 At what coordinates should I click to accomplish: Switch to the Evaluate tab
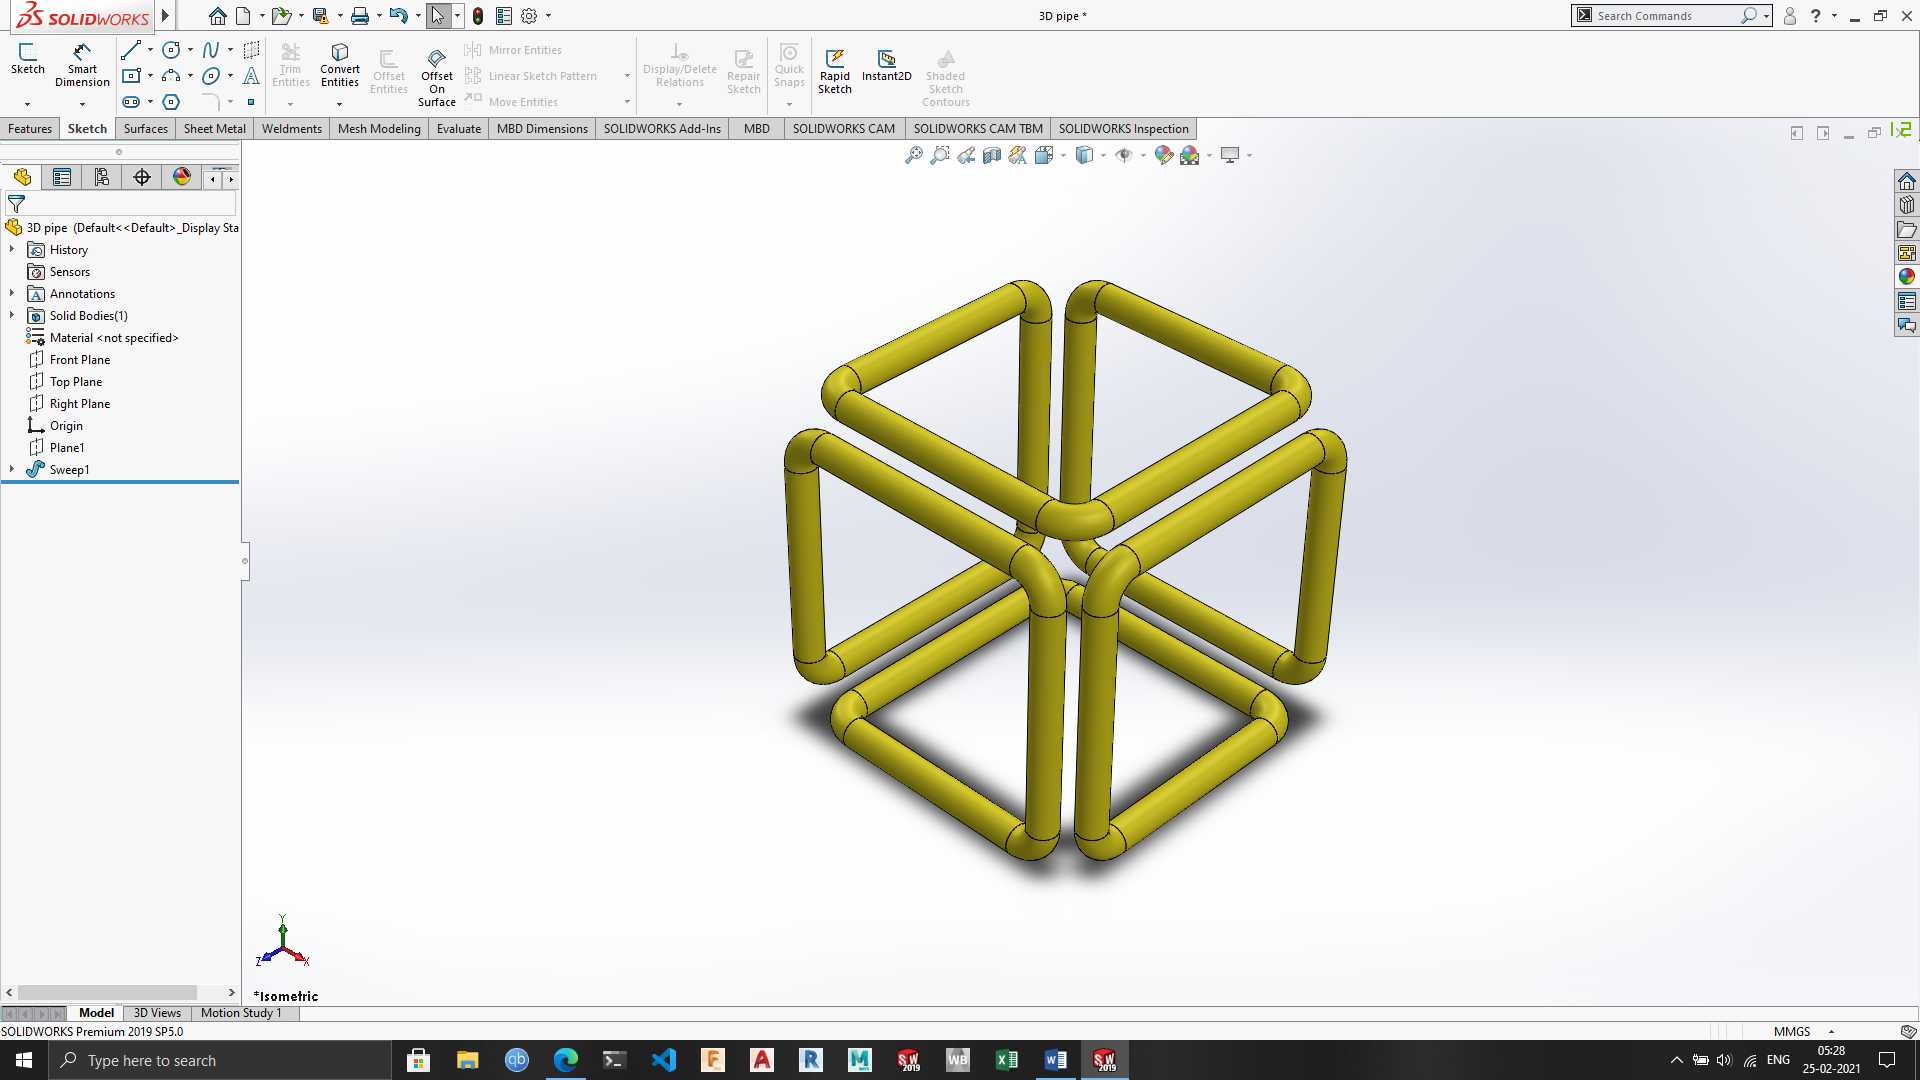[459, 129]
